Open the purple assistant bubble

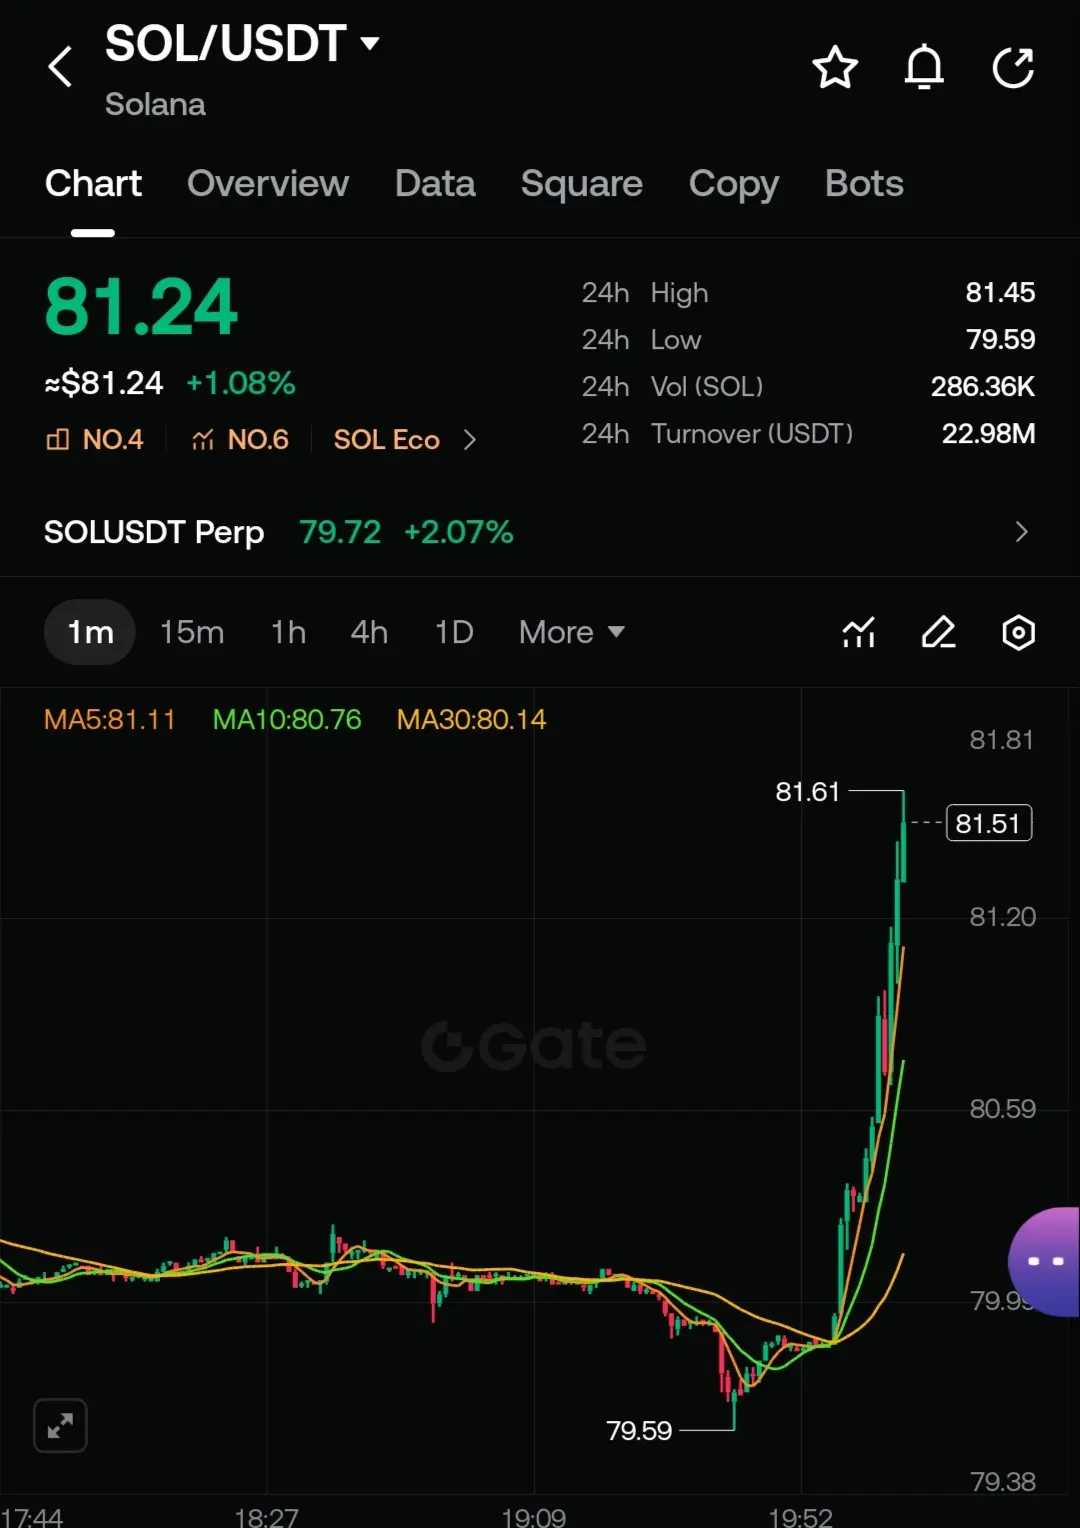click(x=1045, y=1261)
